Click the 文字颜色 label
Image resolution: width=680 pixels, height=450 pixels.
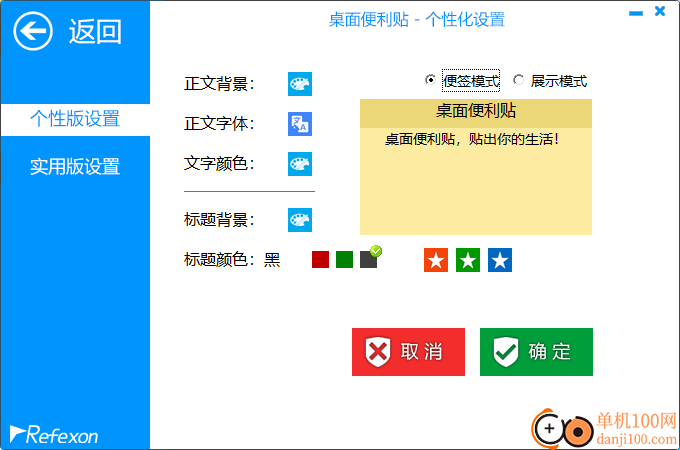(219, 164)
